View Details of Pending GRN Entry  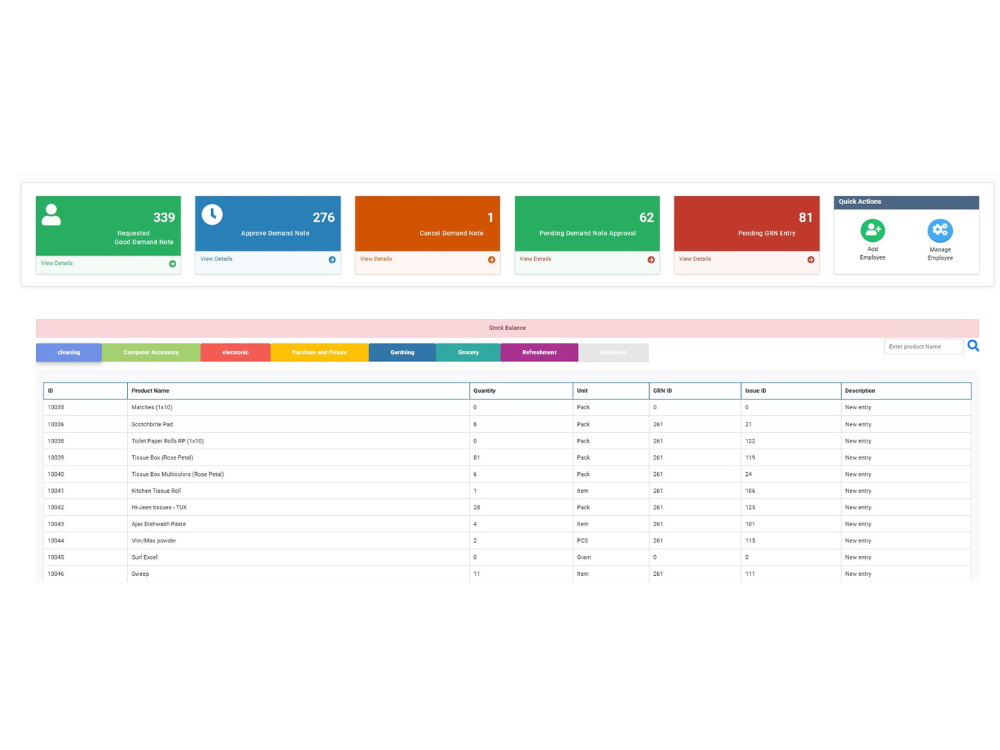(695, 259)
